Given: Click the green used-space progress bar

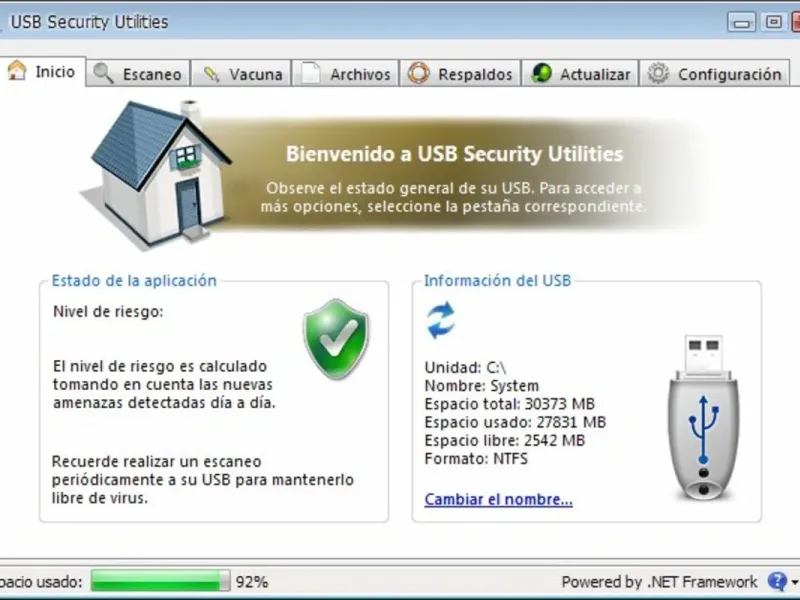Looking at the screenshot, I should [160, 581].
